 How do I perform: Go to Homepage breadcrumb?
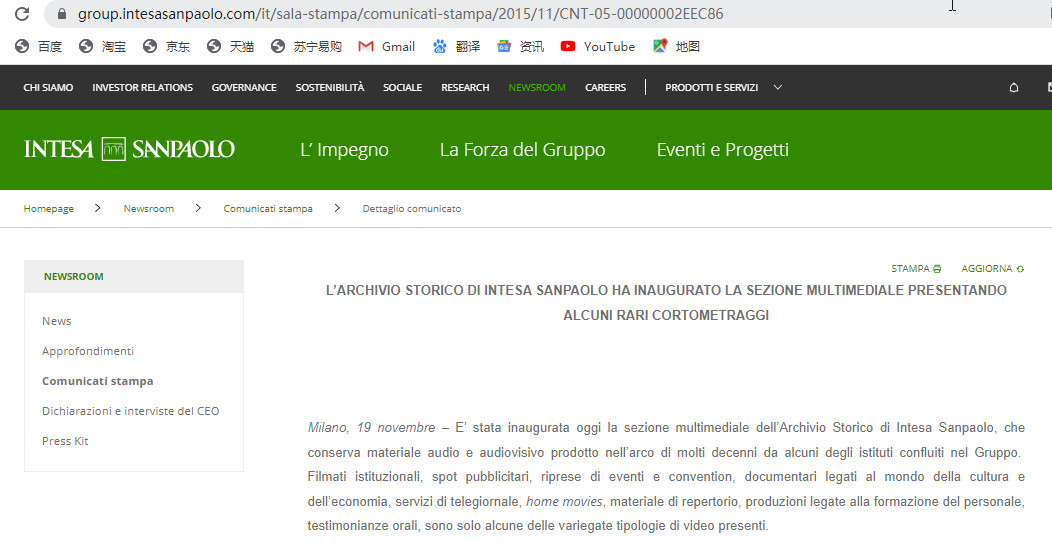pyautogui.click(x=49, y=209)
